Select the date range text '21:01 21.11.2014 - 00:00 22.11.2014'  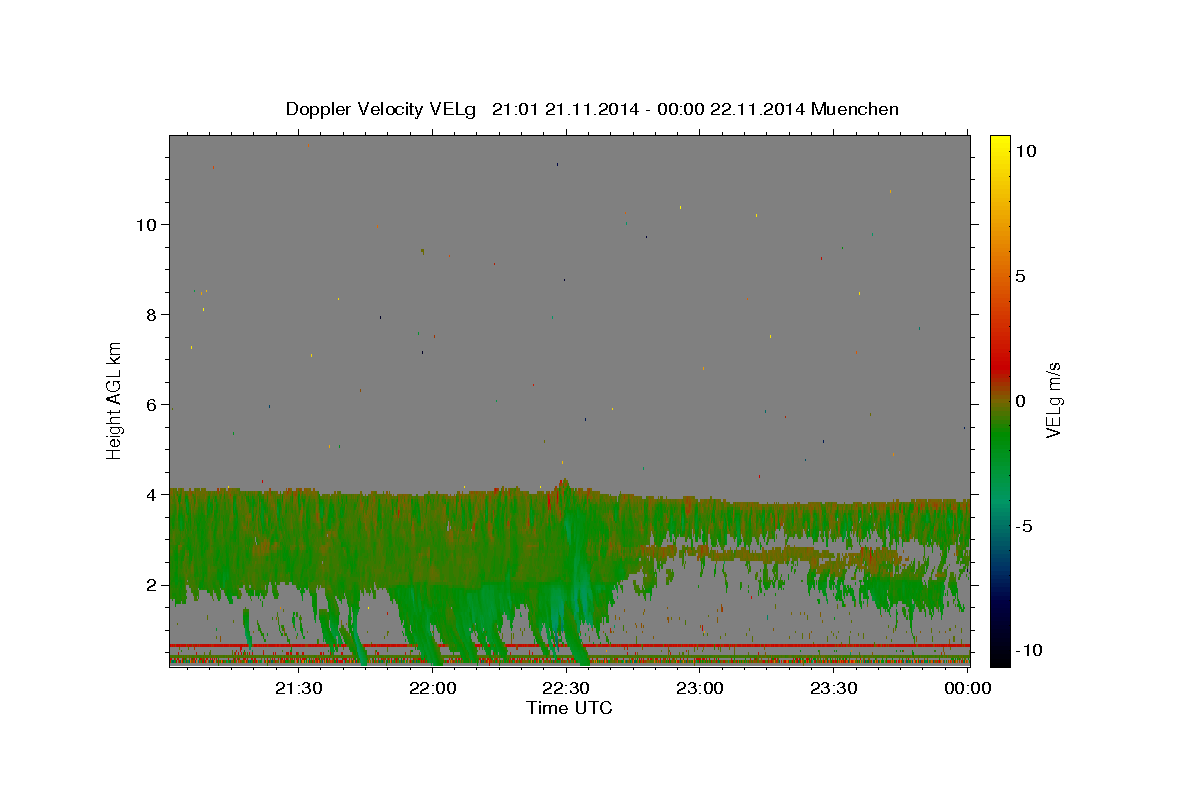tap(648, 109)
